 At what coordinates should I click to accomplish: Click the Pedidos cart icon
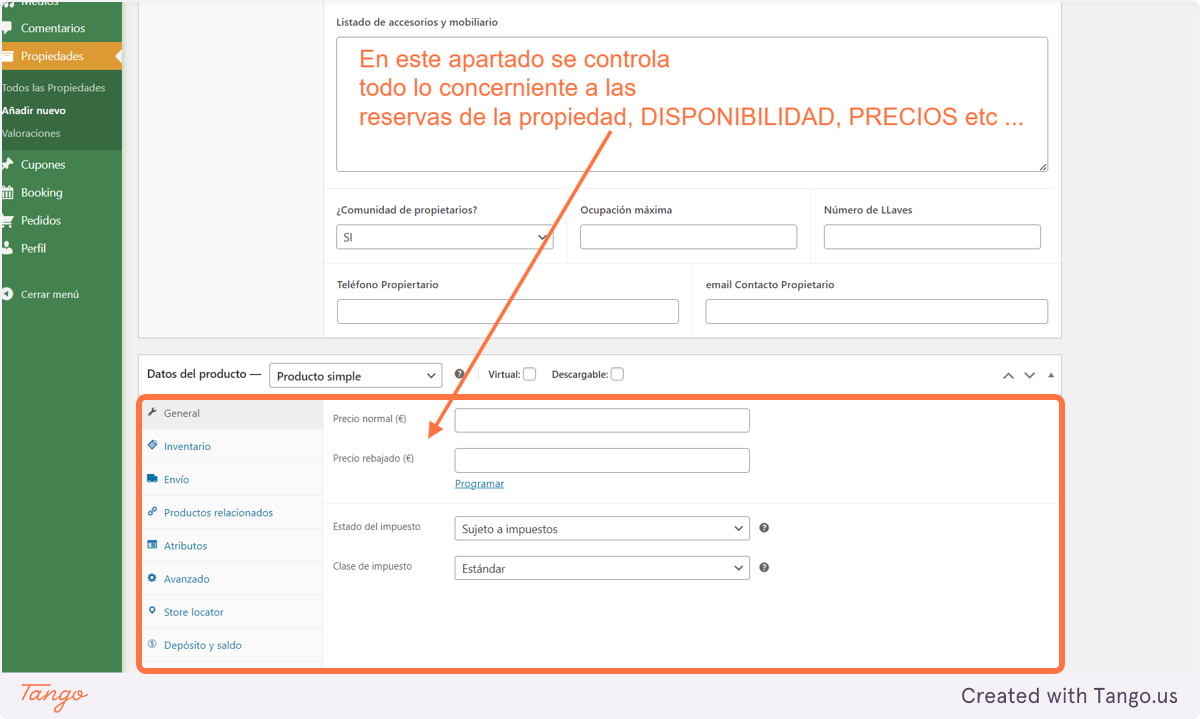point(7,220)
